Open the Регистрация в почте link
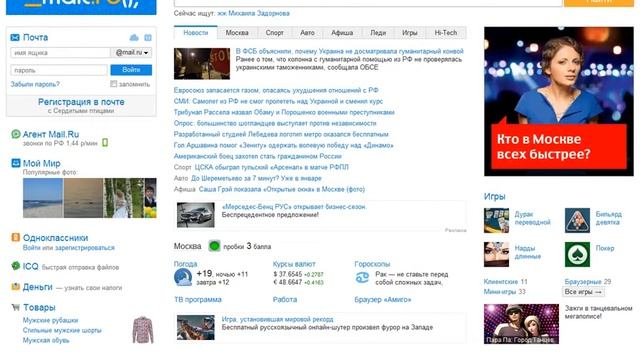Viewport: 640px width, 360px height. point(81,102)
